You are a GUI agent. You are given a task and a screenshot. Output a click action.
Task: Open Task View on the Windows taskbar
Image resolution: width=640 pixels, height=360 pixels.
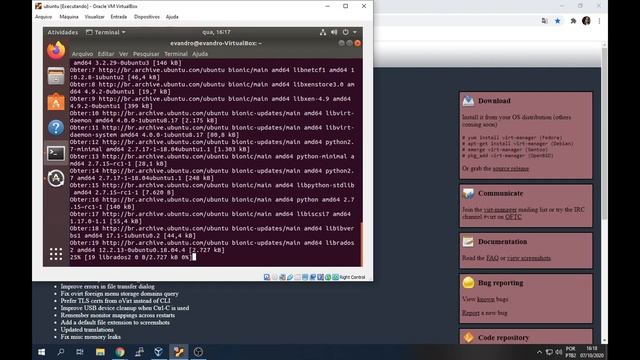(x=80, y=352)
